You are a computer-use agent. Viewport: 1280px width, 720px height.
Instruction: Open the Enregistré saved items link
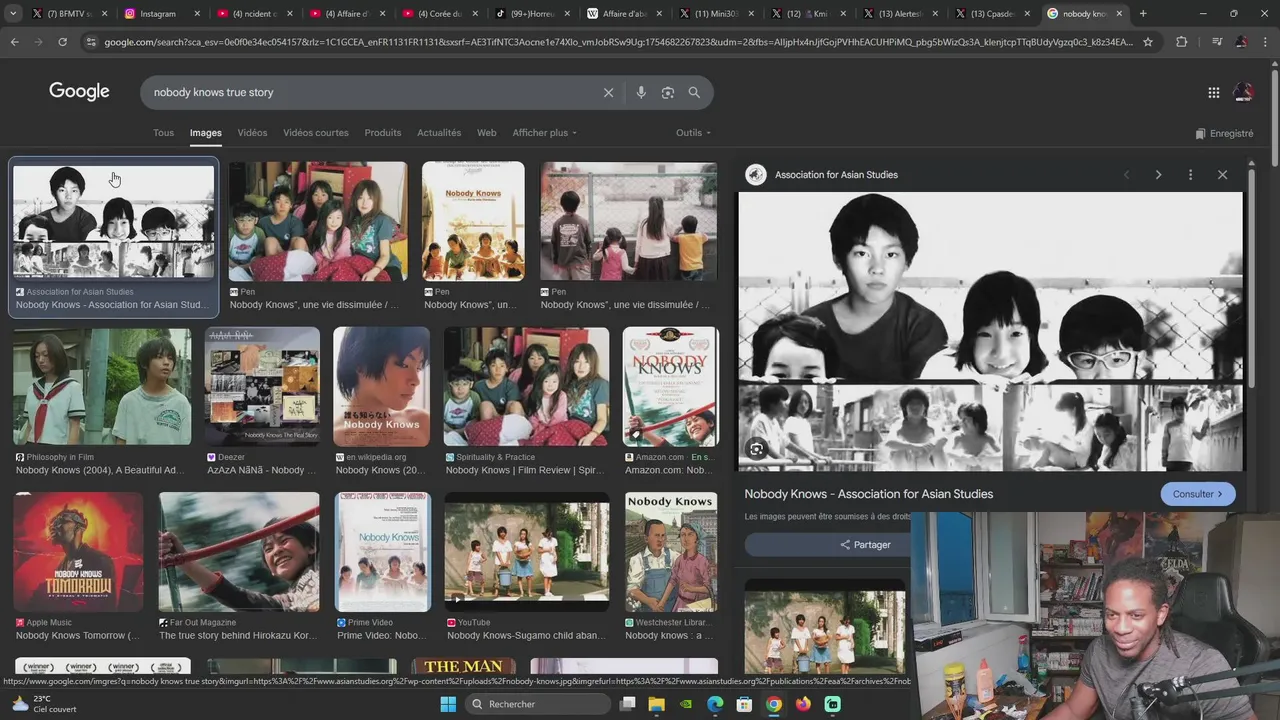[x=1224, y=133]
